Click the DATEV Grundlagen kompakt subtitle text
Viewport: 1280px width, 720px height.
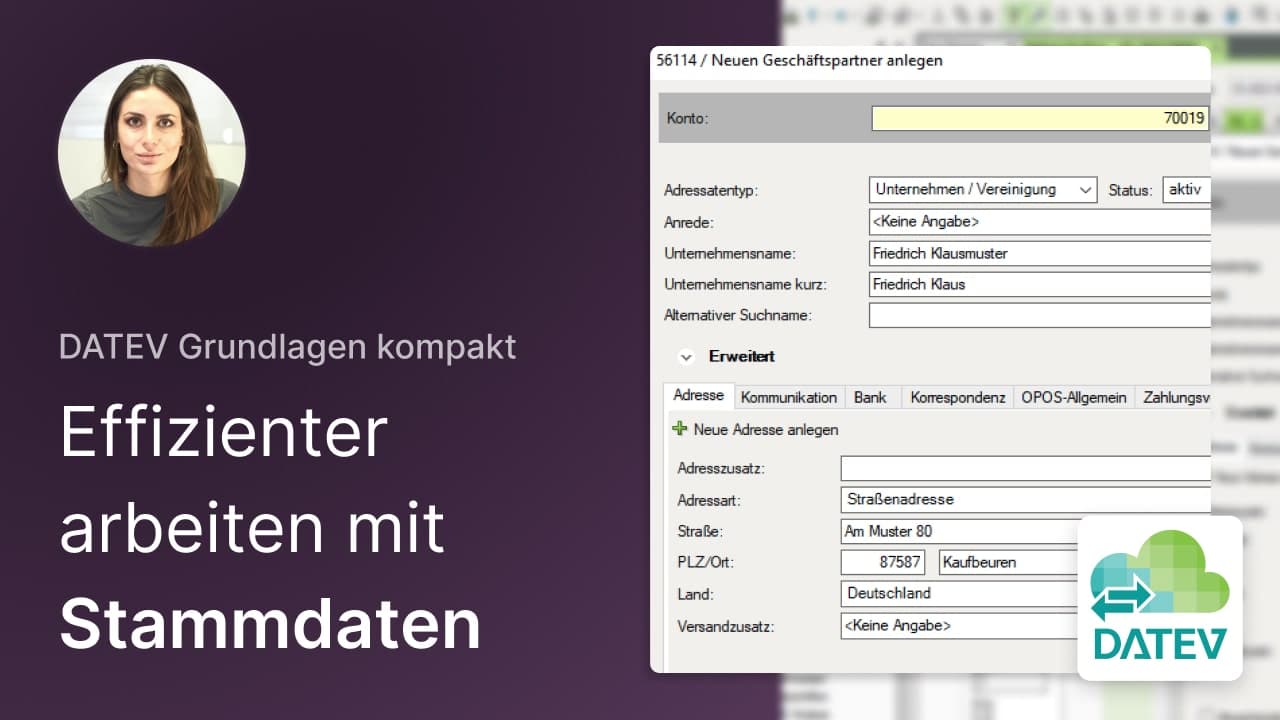coord(287,346)
